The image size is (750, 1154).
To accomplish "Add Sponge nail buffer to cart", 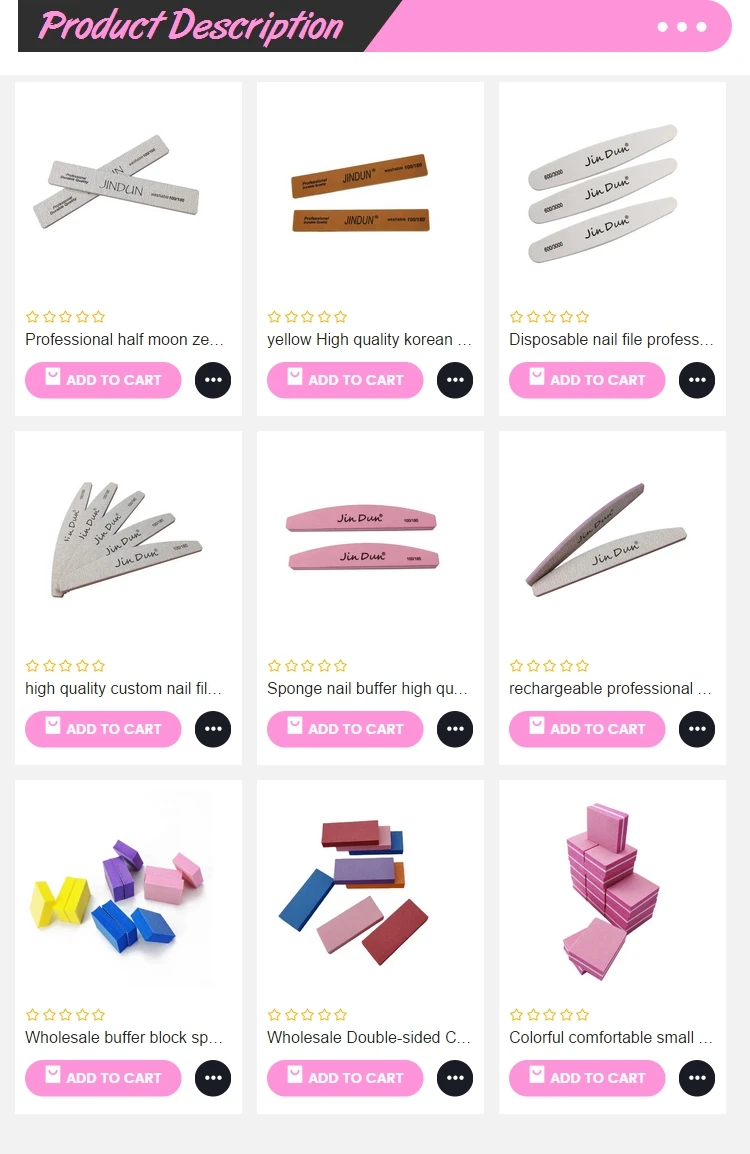I will coord(345,729).
